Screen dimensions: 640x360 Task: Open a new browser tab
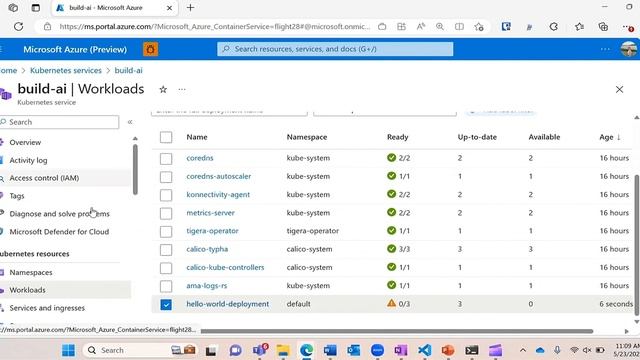[x=190, y=7]
